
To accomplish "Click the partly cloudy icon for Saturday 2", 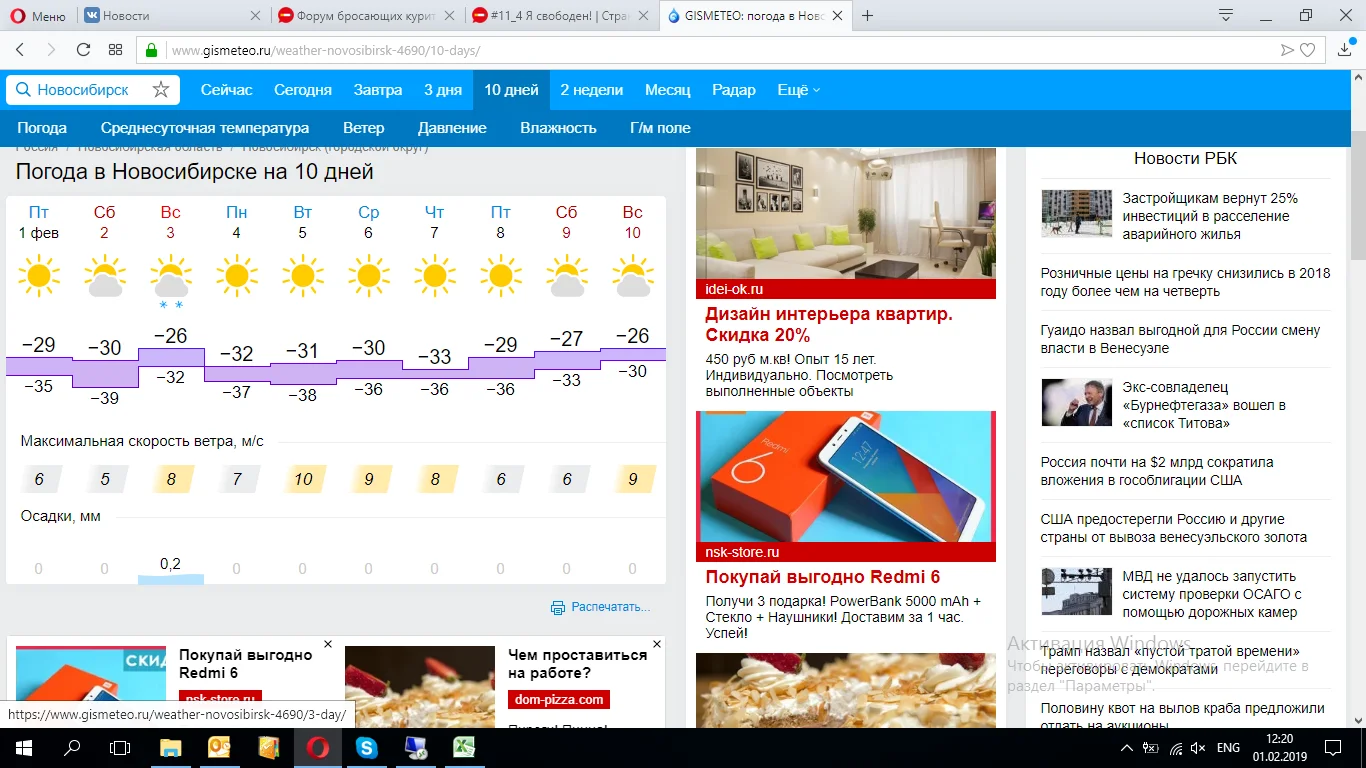I will 105,276.
